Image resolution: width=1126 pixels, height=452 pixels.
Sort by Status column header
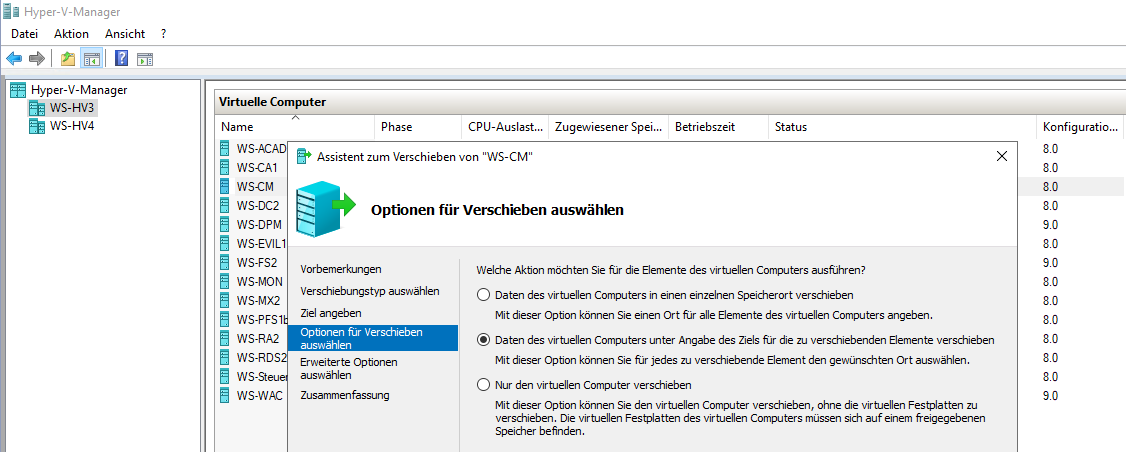pos(903,126)
